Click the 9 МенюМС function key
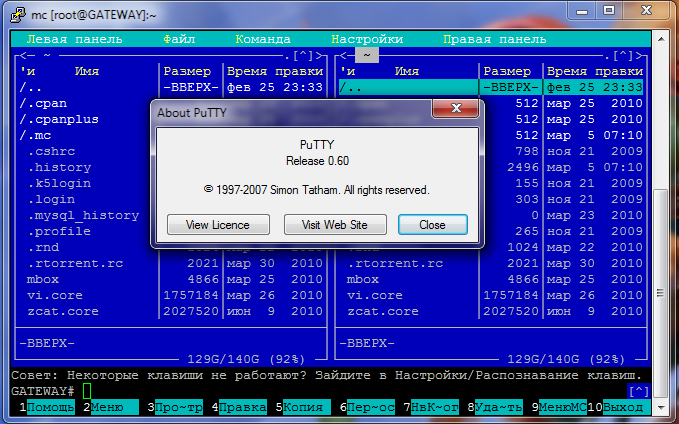 pos(559,407)
